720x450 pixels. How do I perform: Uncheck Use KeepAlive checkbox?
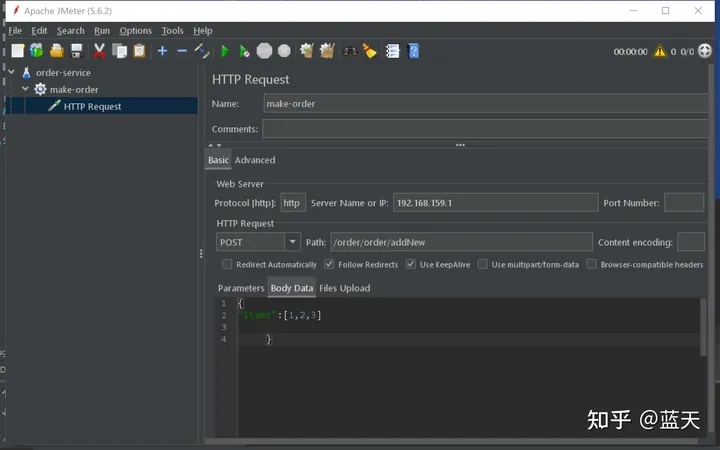coord(411,264)
